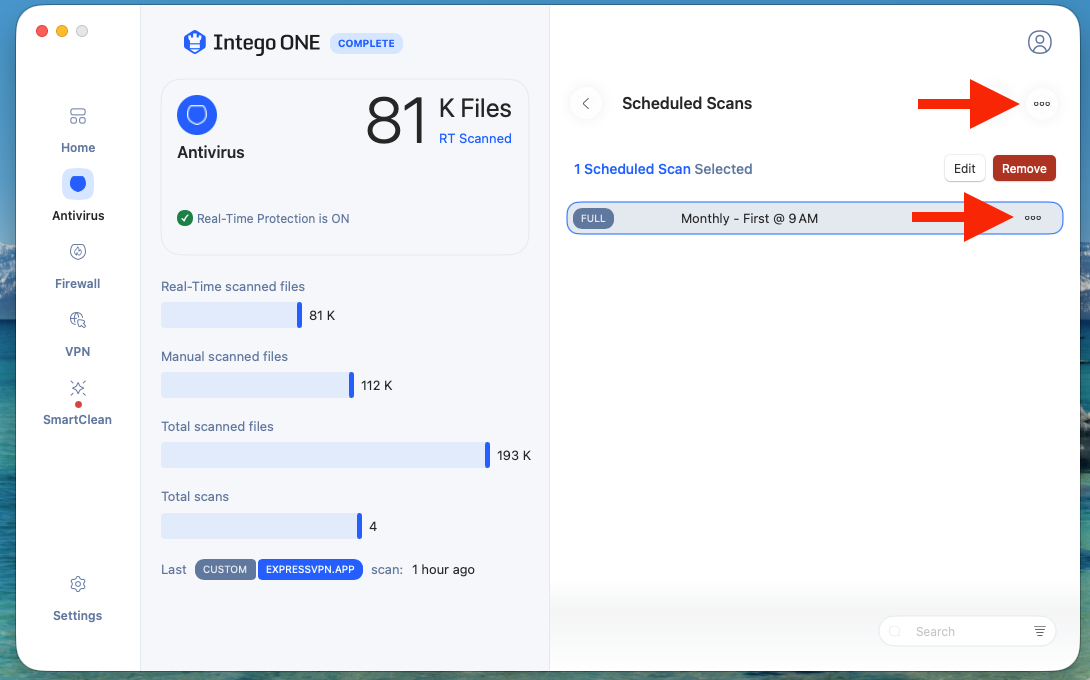Screen dimensions: 1090x680
Task: Click the search magnifier icon
Action: (x=895, y=631)
